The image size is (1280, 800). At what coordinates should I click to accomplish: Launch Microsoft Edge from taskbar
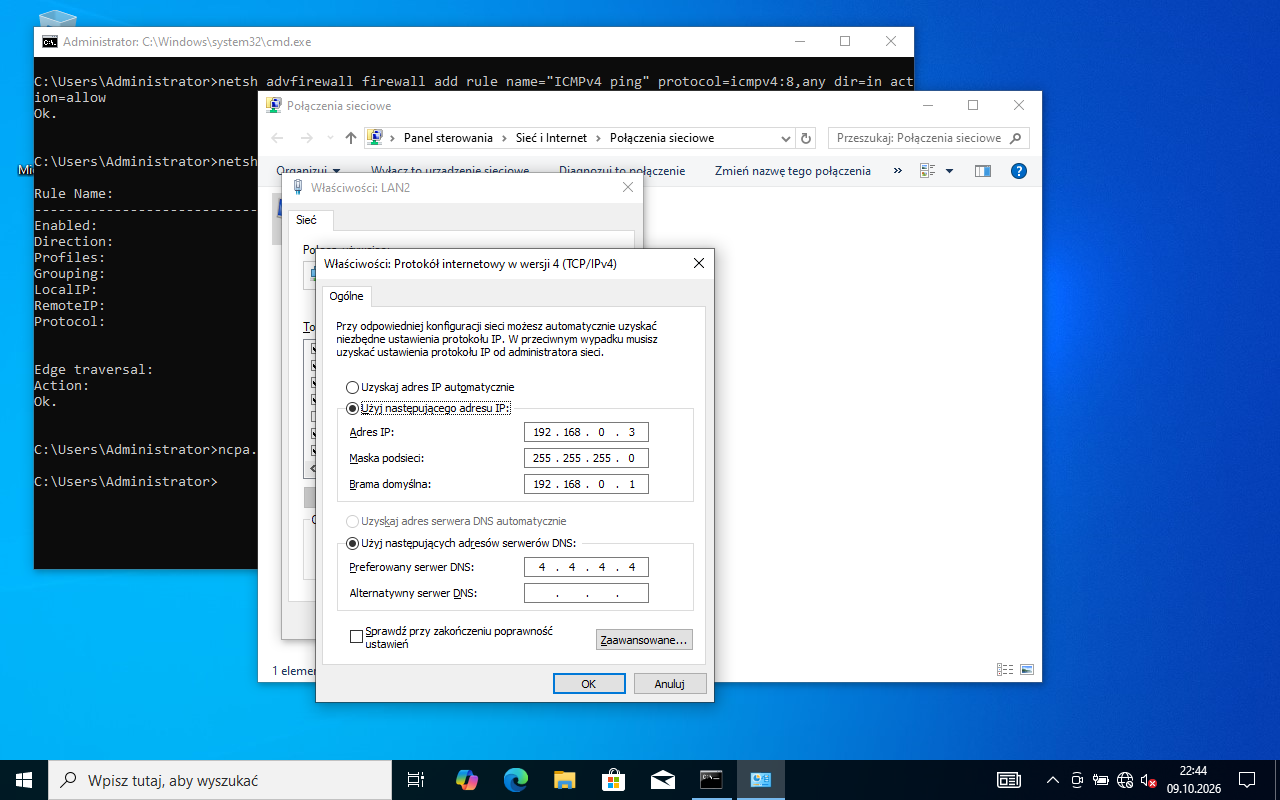tap(515, 780)
